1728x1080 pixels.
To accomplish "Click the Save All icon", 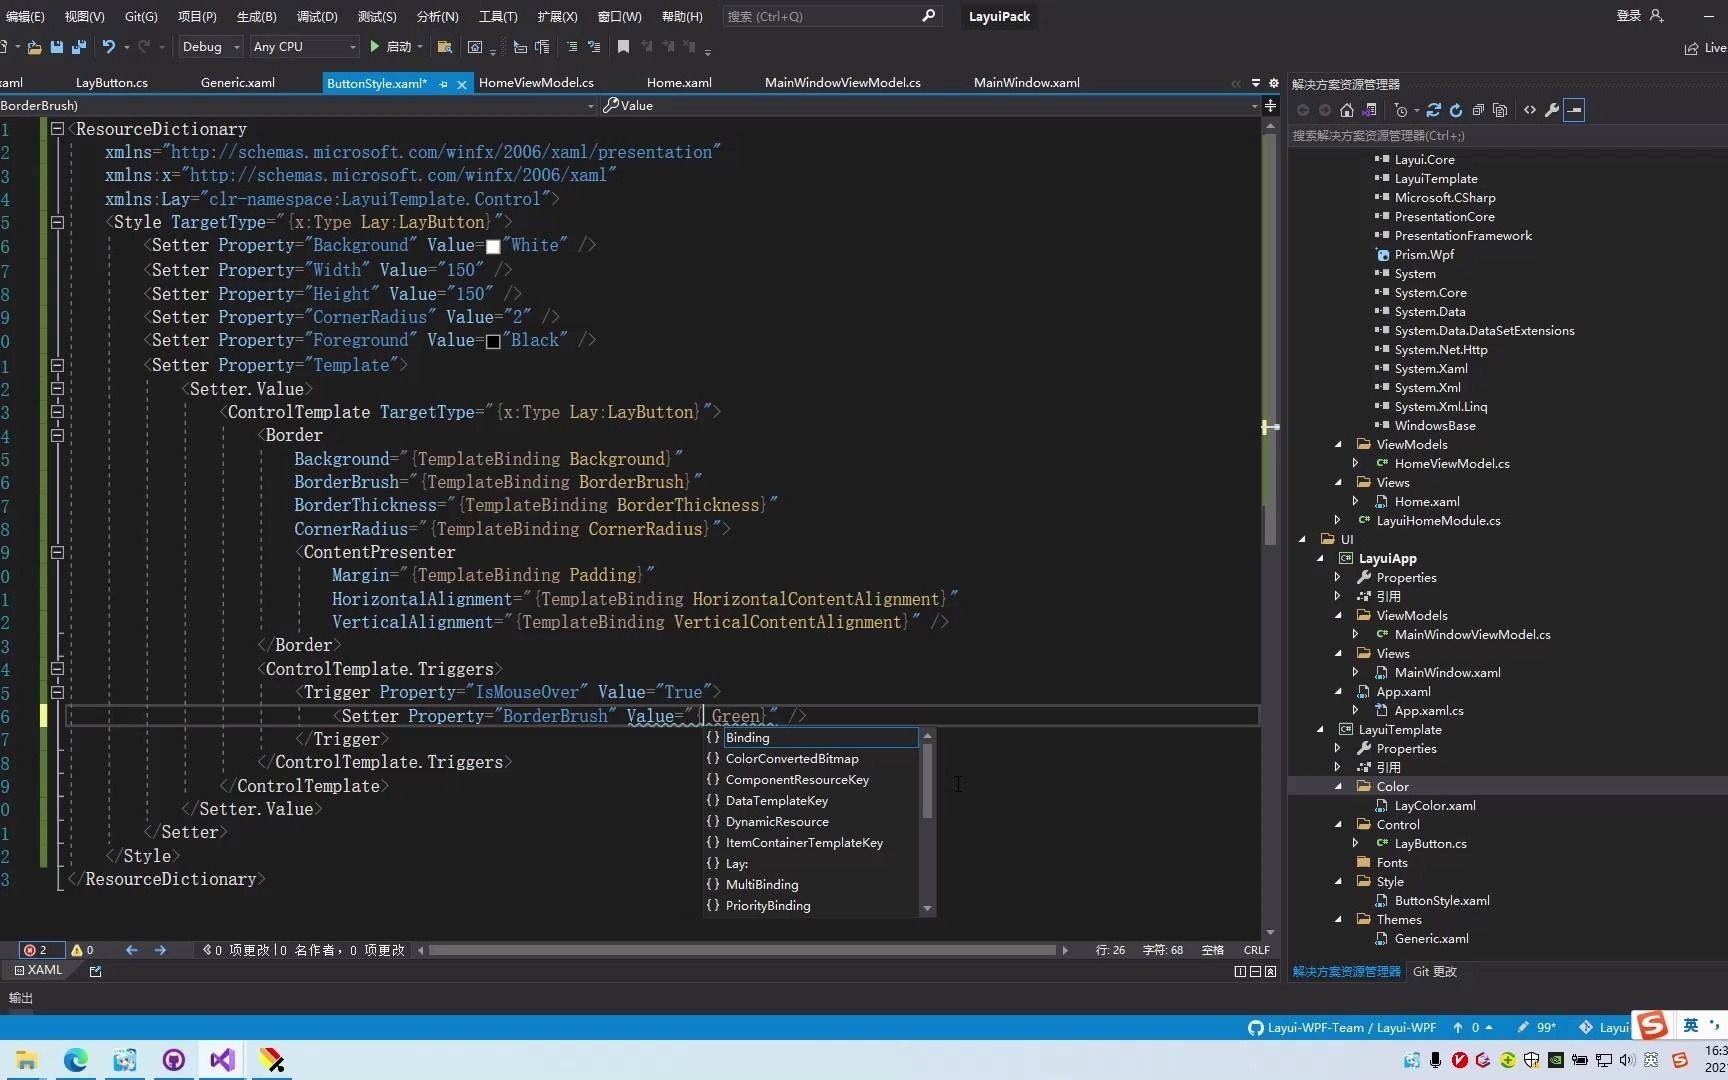I will (x=79, y=47).
